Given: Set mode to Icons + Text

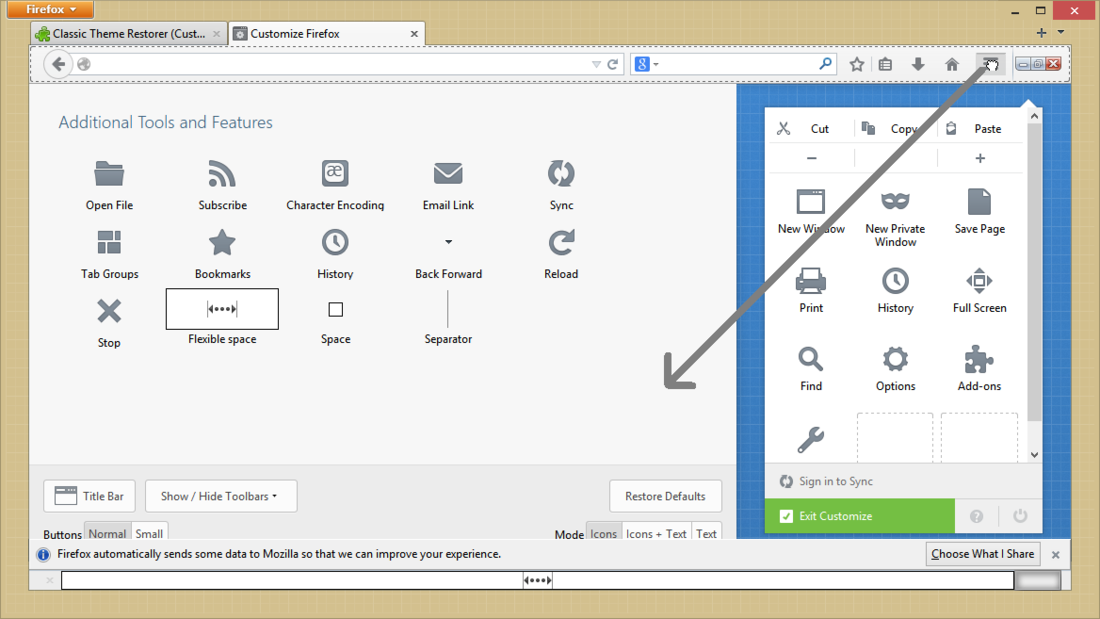Looking at the screenshot, I should pos(656,533).
